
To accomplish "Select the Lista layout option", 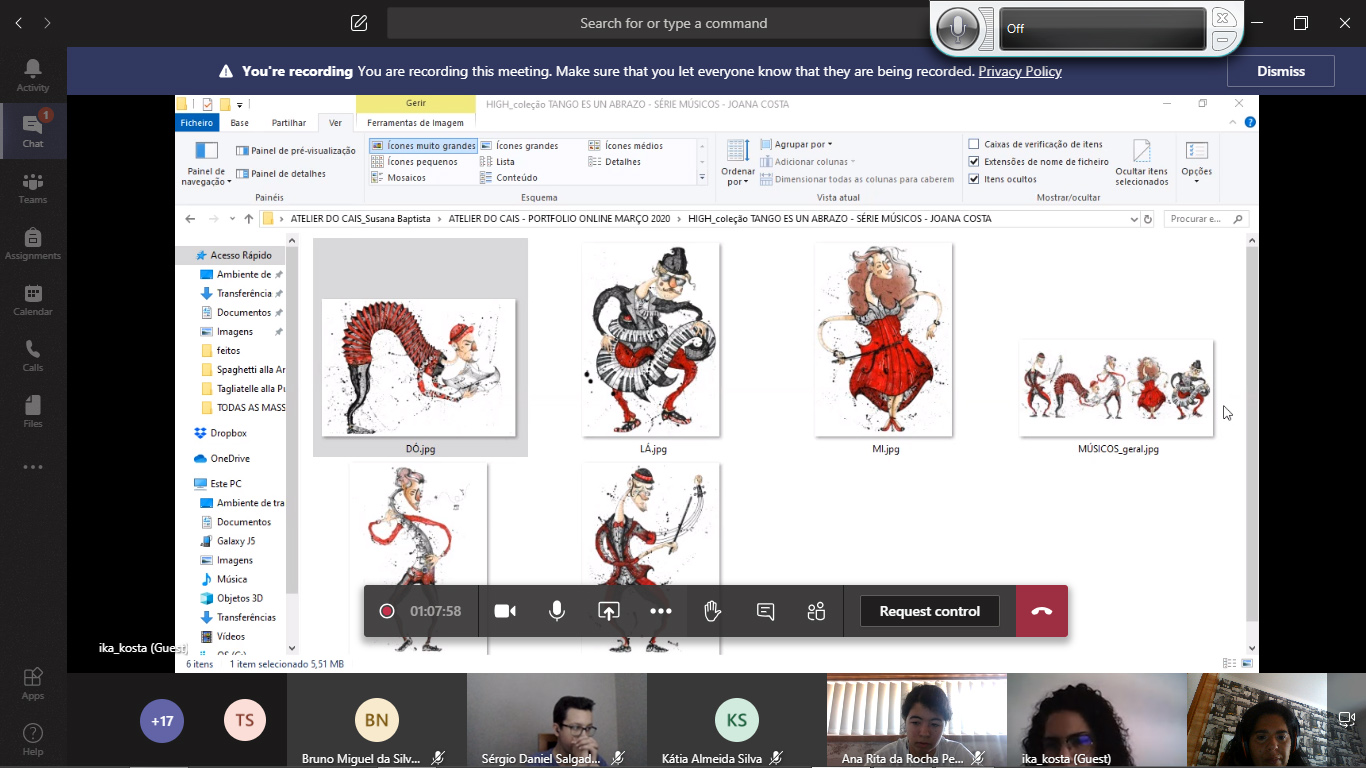I will pos(498,161).
